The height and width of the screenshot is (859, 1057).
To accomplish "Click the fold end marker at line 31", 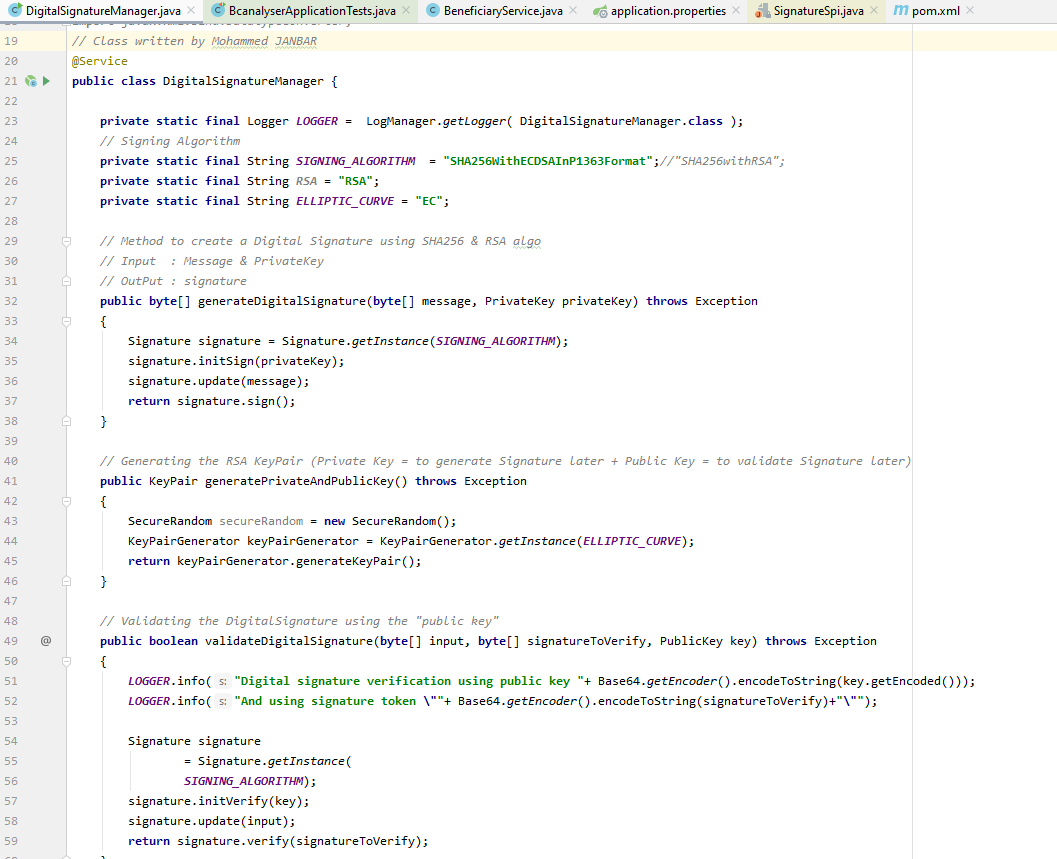I will [x=66, y=281].
